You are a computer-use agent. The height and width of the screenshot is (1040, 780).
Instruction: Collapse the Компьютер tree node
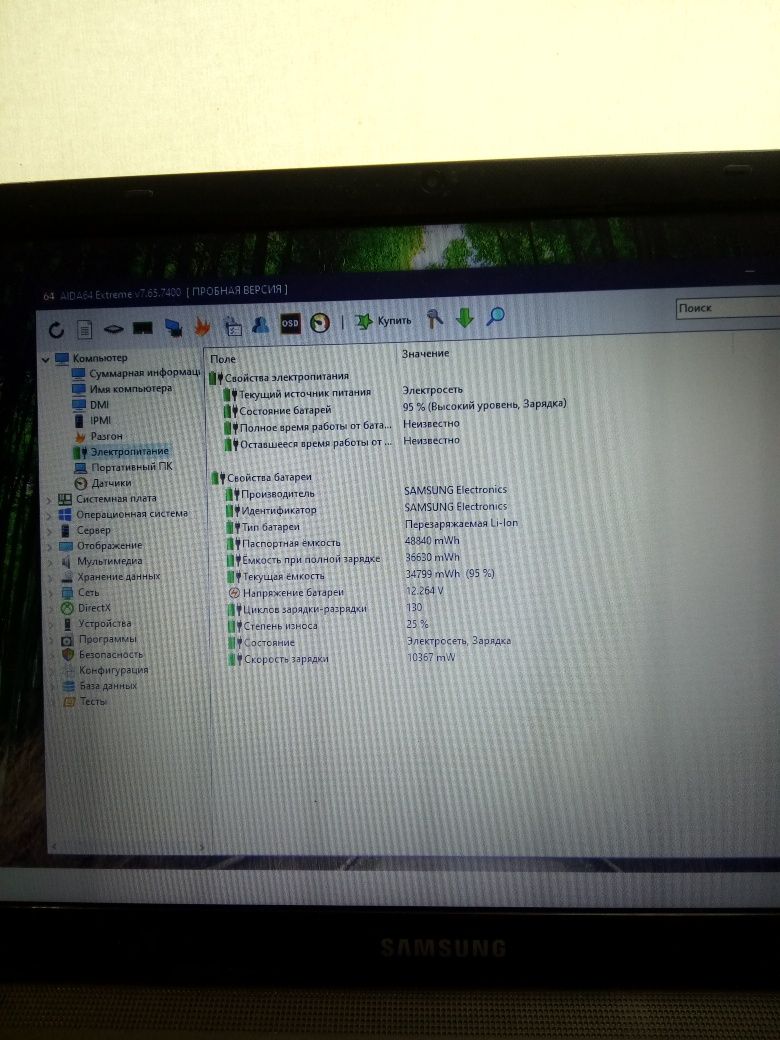click(46, 359)
